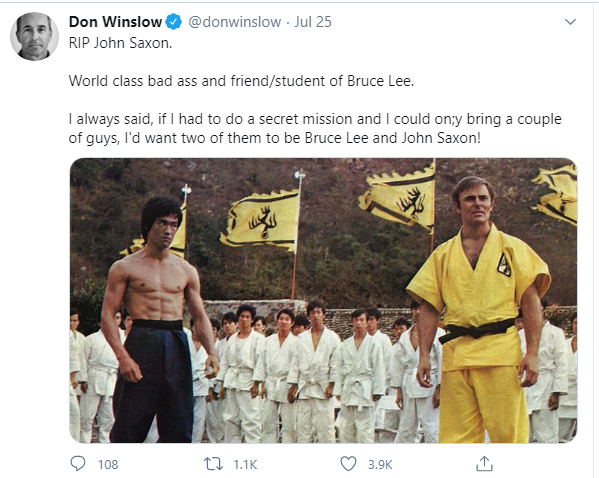The image size is (599, 478).
Task: Click the 'RIP John Saxon.' text line
Action: coord(120,43)
